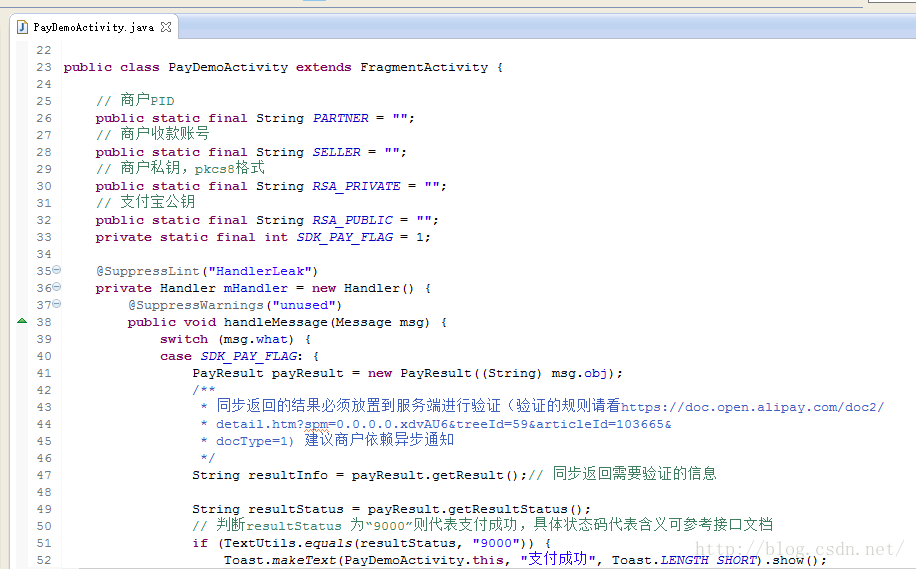Click mHandler variable on line 36
916x569 pixels.
pyautogui.click(x=256, y=288)
